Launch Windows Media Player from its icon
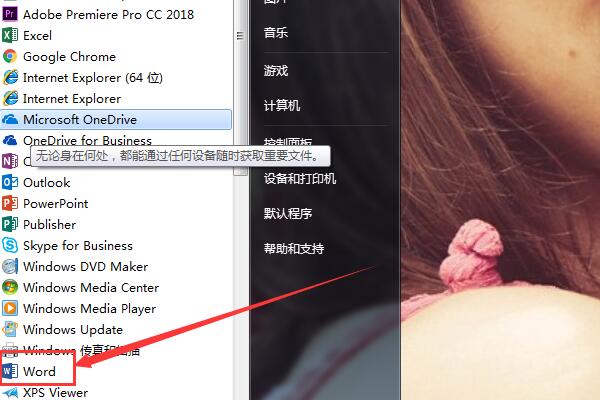Screen dimensions: 600x400 10,308
